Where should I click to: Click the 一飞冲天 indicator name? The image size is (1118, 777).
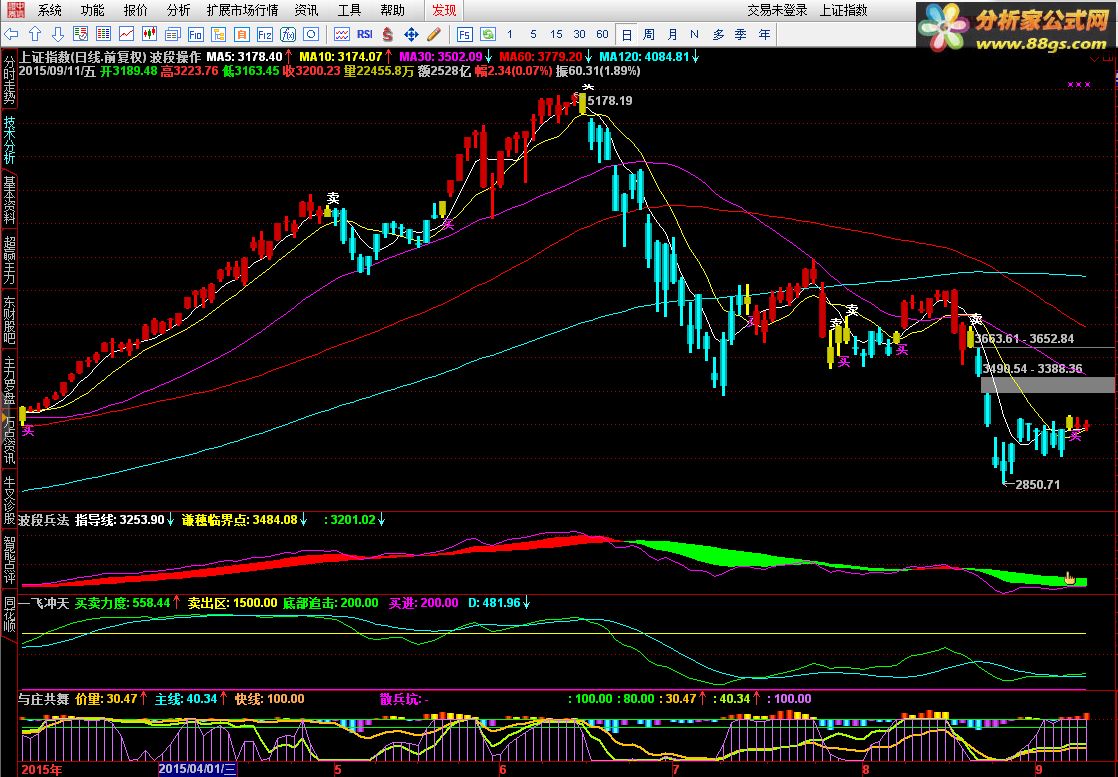pyautogui.click(x=44, y=603)
